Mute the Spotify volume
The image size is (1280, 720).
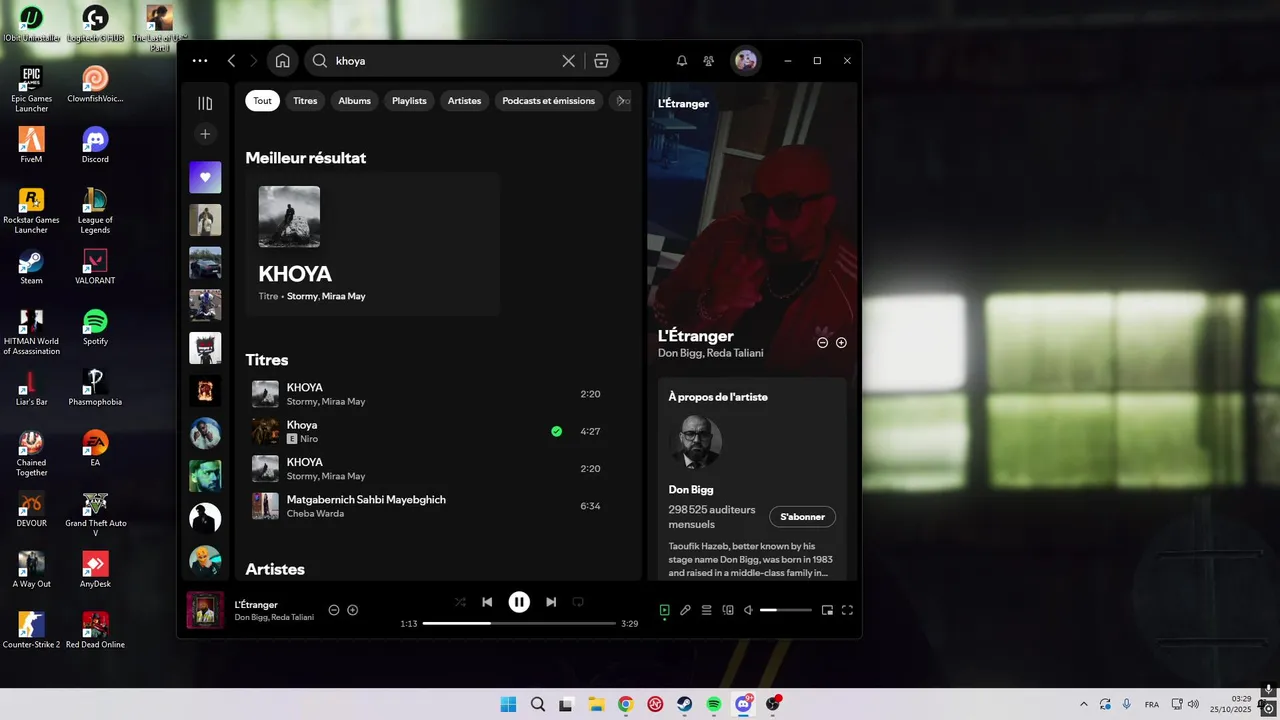(748, 610)
